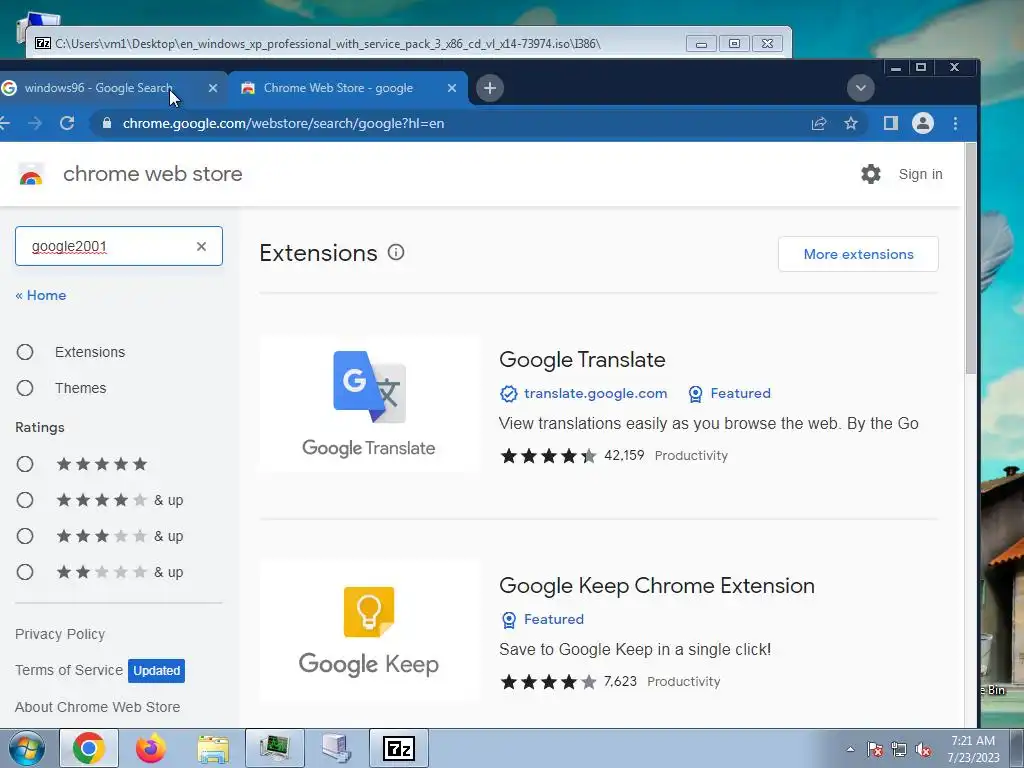The image size is (1024, 768).
Task: Open the system monitor taskbar icon
Action: (274, 748)
